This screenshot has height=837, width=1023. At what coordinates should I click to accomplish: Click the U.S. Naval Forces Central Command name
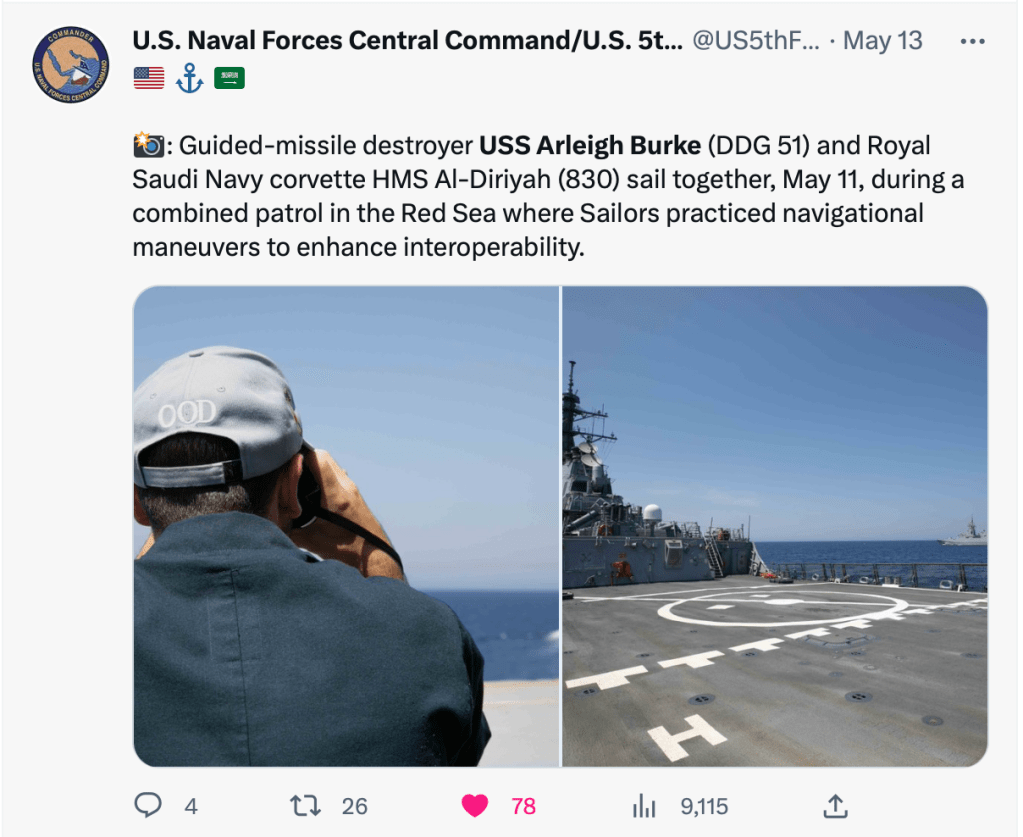coord(407,41)
